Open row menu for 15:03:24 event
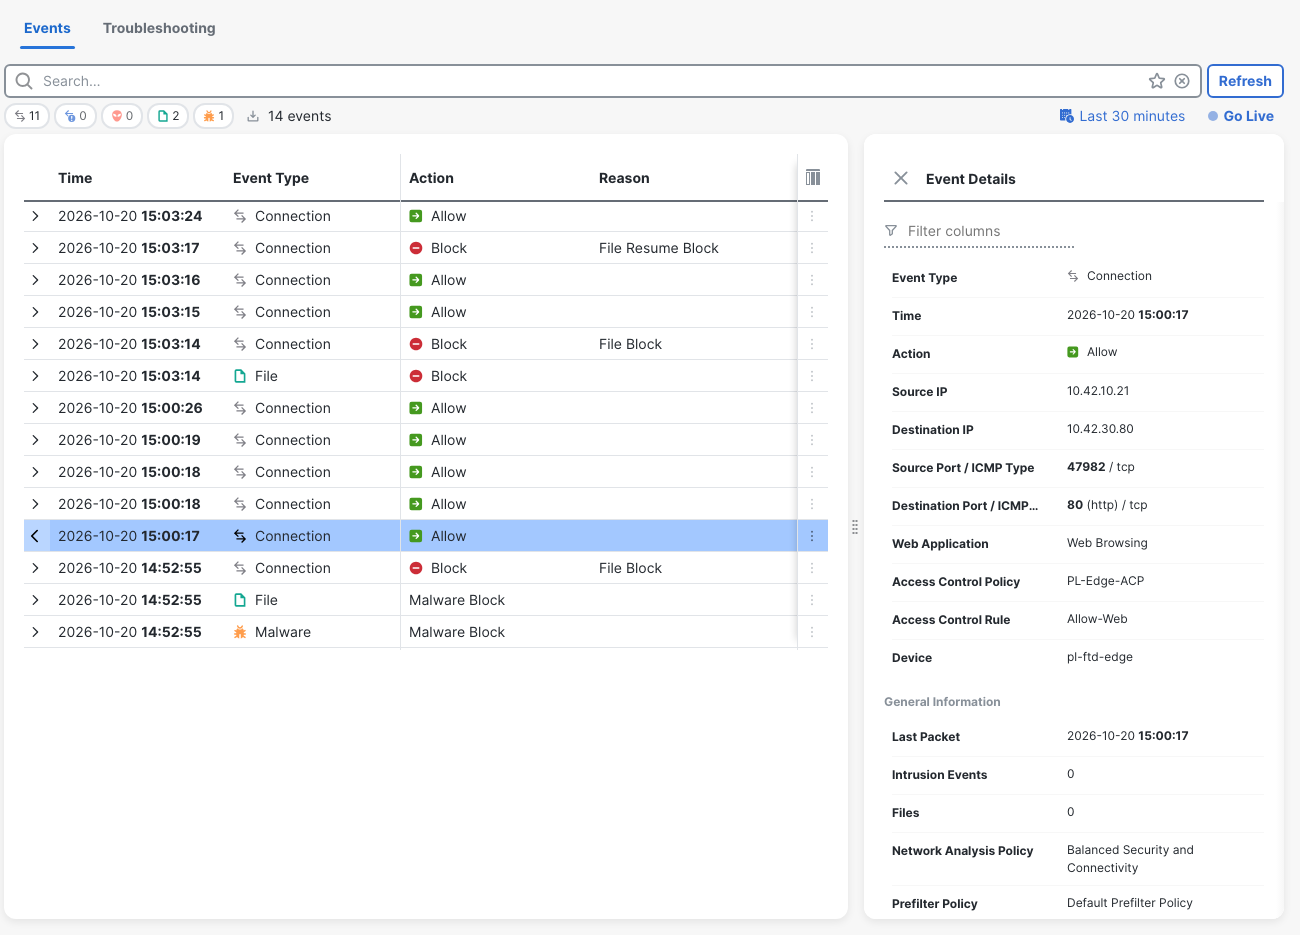The height and width of the screenshot is (935, 1300). click(x=812, y=216)
